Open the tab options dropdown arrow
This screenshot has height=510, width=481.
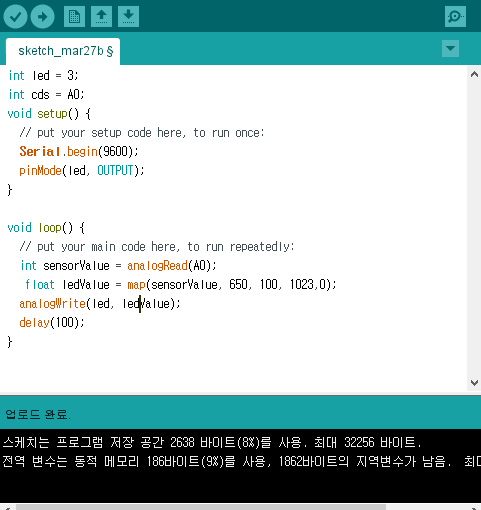pyautogui.click(x=450, y=49)
